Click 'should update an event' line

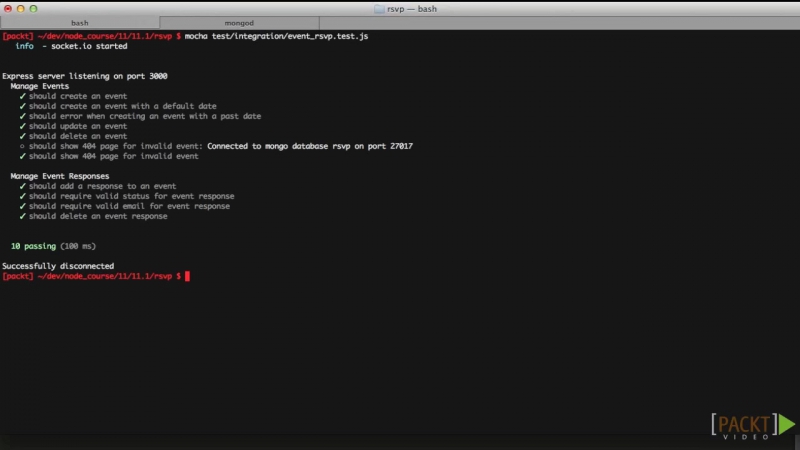78,126
